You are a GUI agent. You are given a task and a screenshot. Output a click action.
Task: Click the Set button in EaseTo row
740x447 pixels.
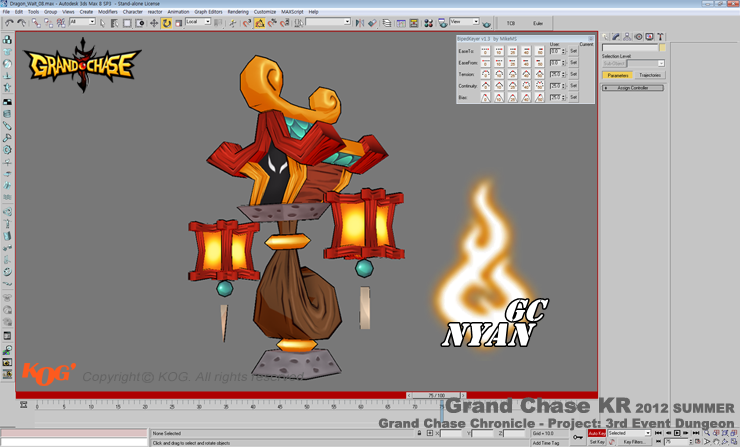coord(573,51)
